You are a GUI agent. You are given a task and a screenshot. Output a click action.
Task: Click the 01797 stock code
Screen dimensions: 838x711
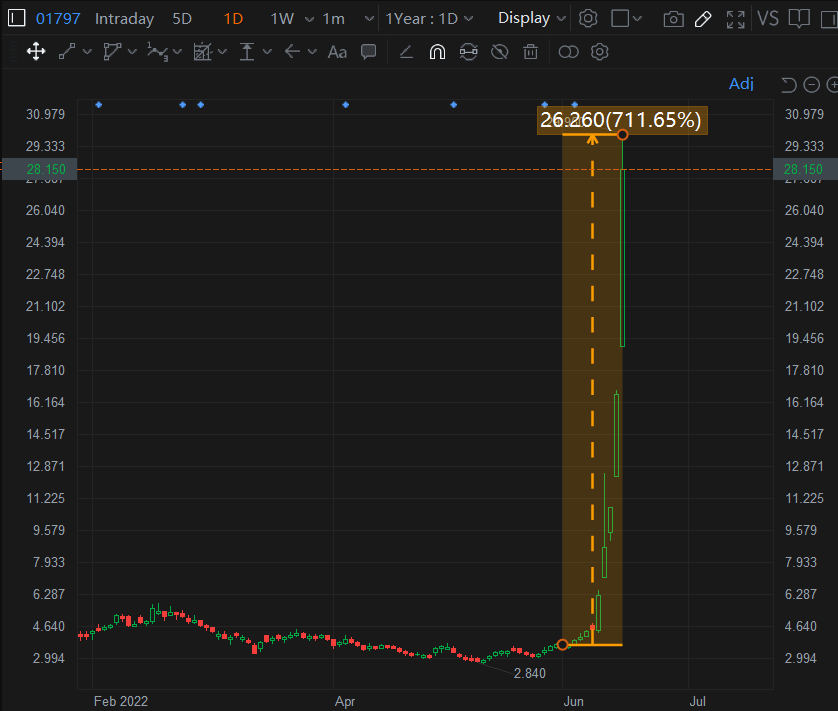58,19
